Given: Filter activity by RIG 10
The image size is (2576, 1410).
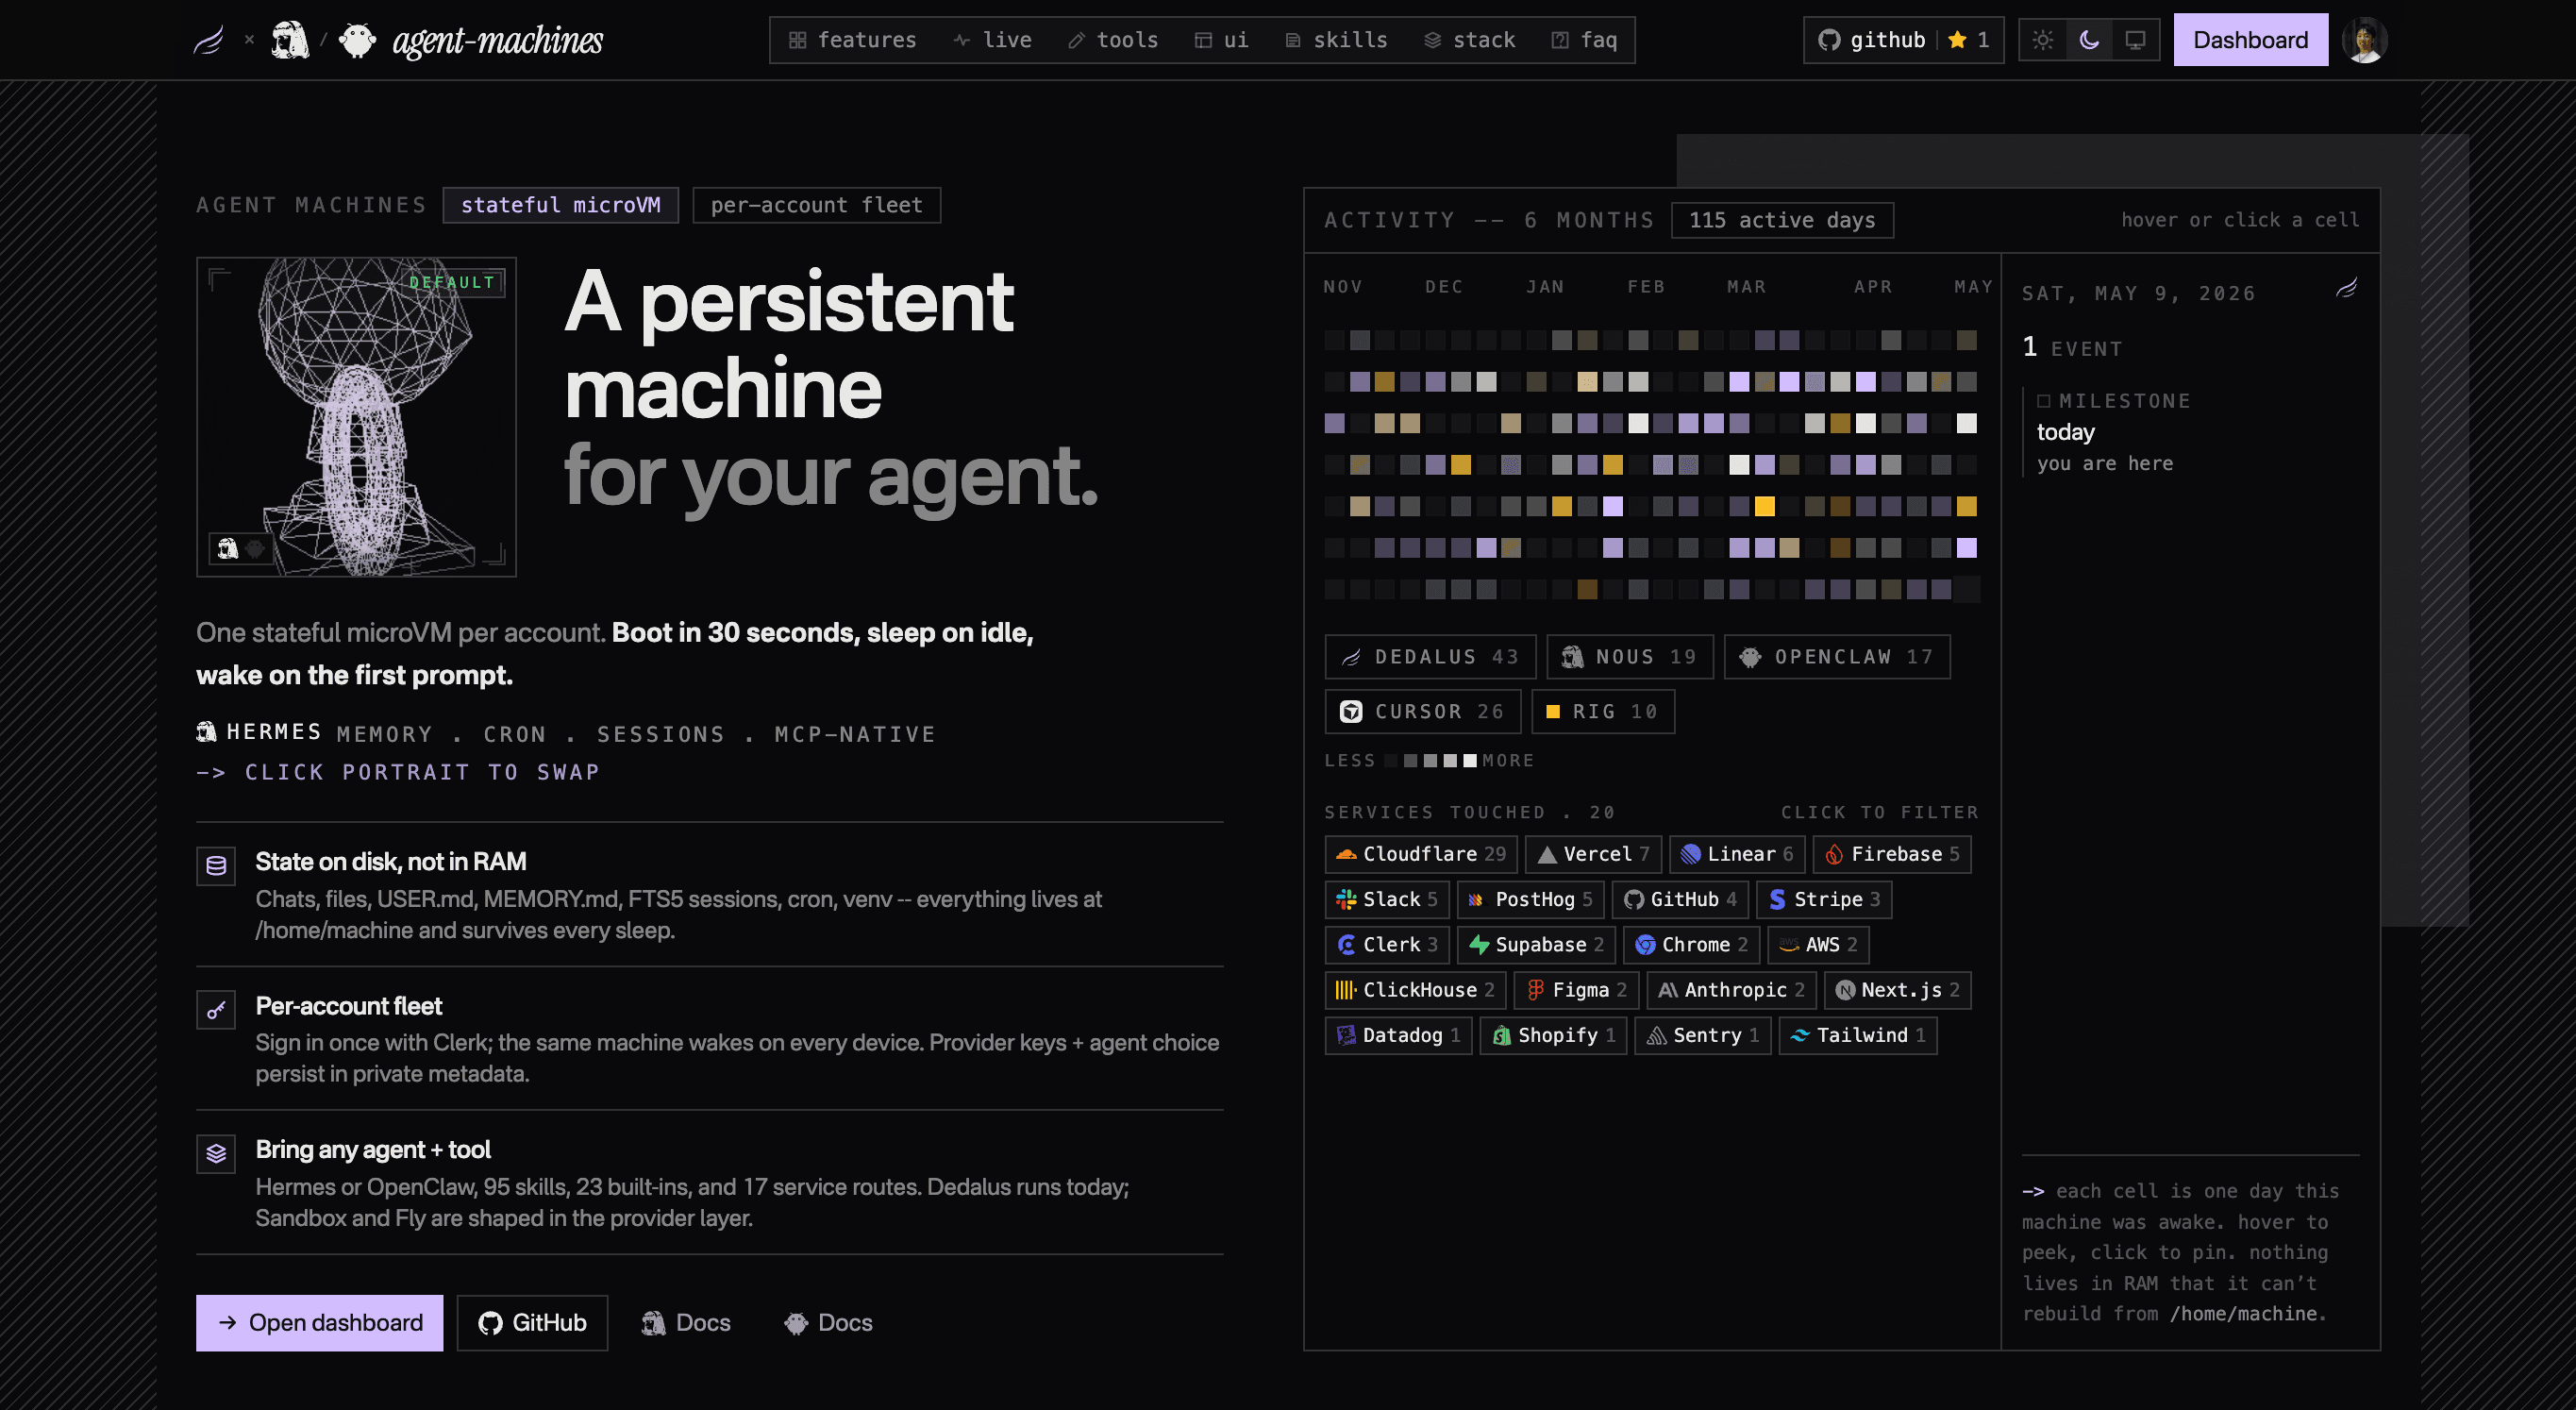Looking at the screenshot, I should coord(1603,712).
